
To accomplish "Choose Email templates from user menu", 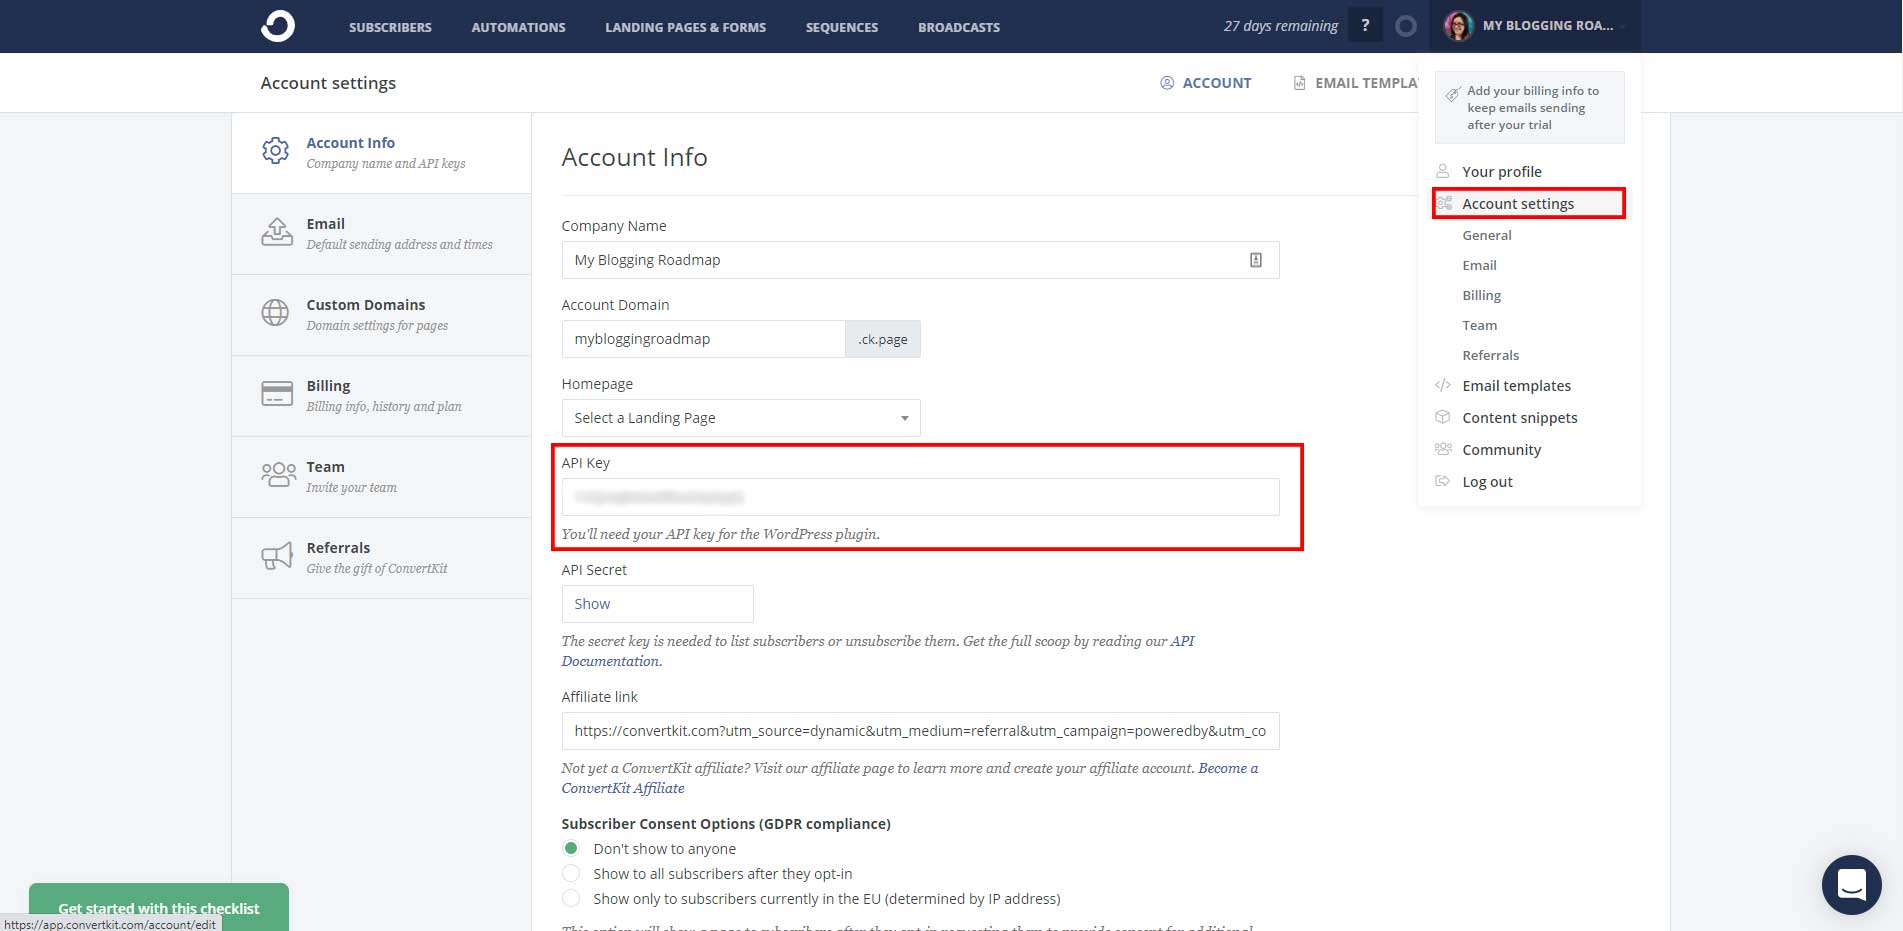I will click(x=1516, y=385).
